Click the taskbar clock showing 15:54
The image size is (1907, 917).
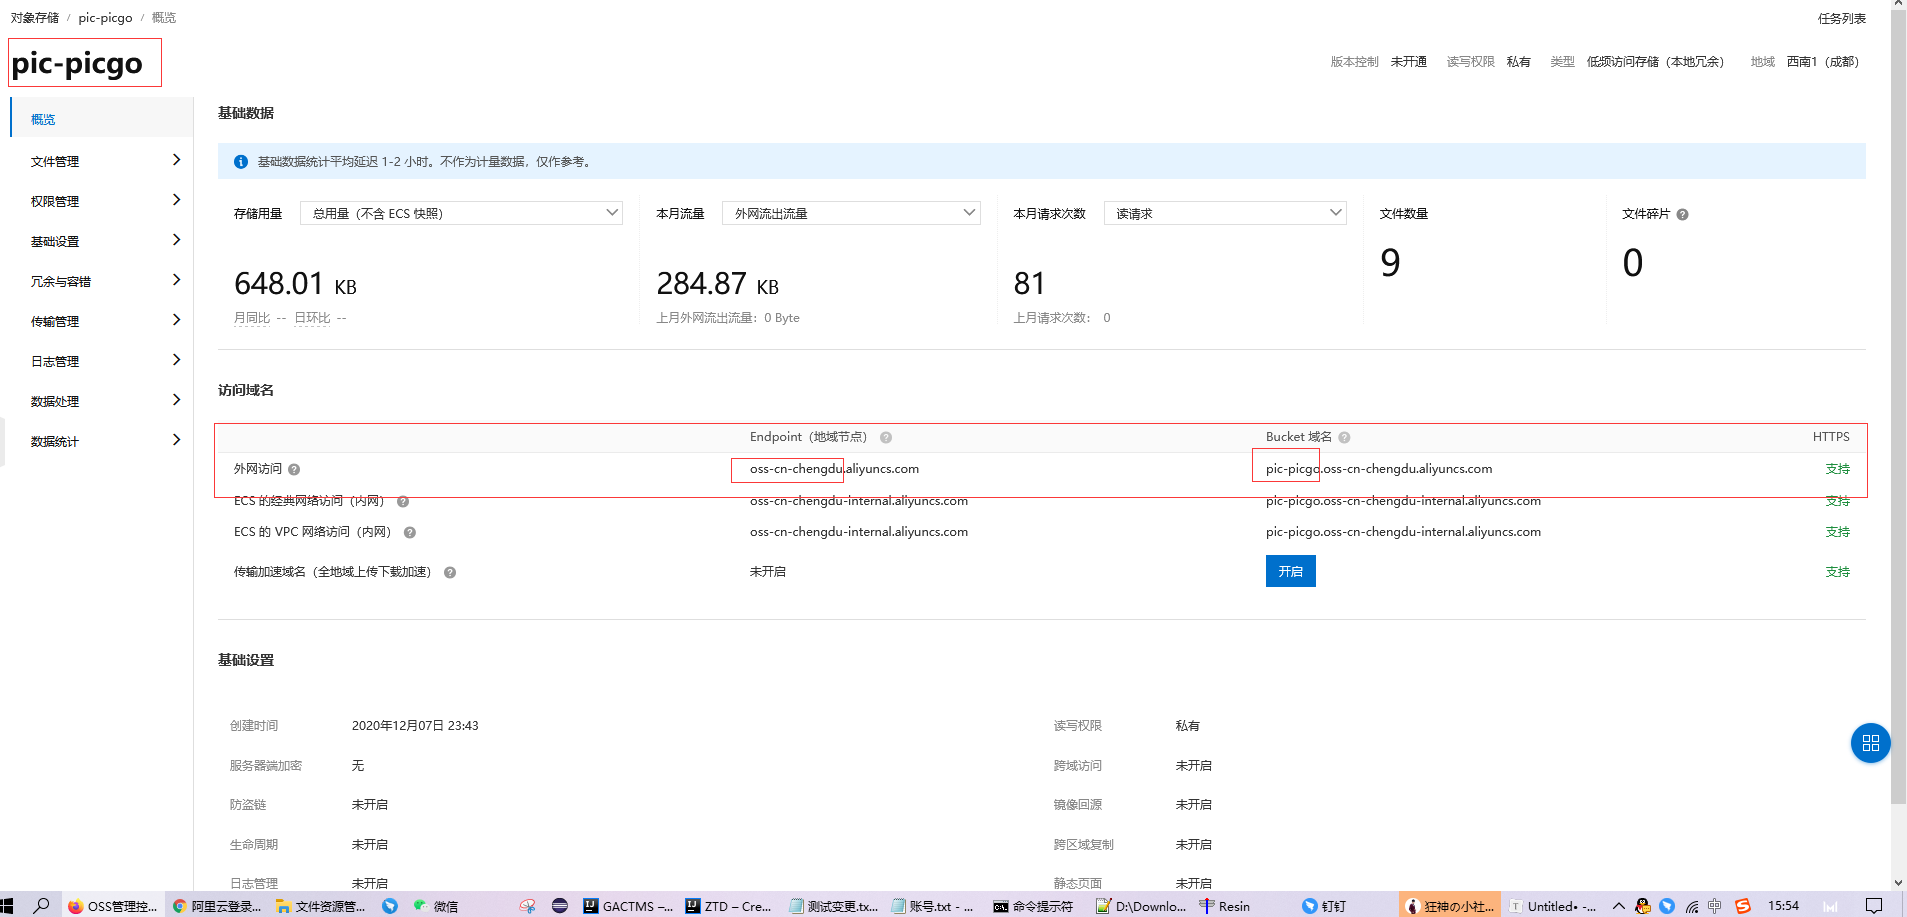(x=1783, y=906)
